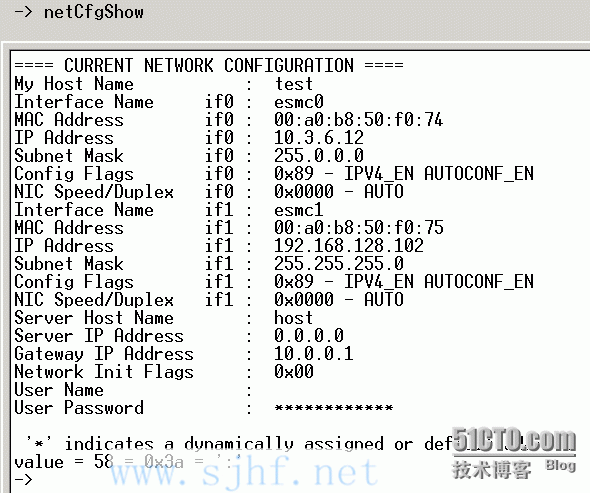Click interface name esmc0
Screen dimensions: 590x493
(299, 102)
